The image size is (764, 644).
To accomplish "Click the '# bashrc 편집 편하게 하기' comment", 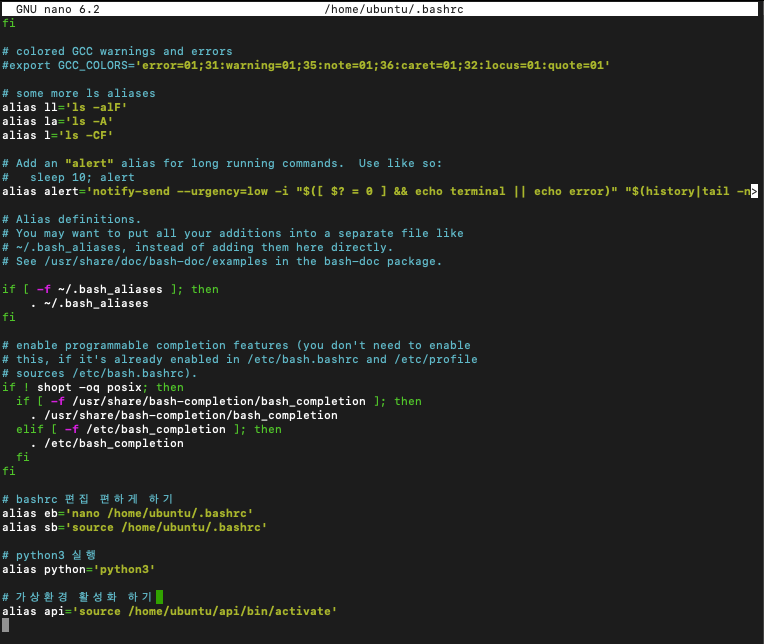I will [87, 499].
